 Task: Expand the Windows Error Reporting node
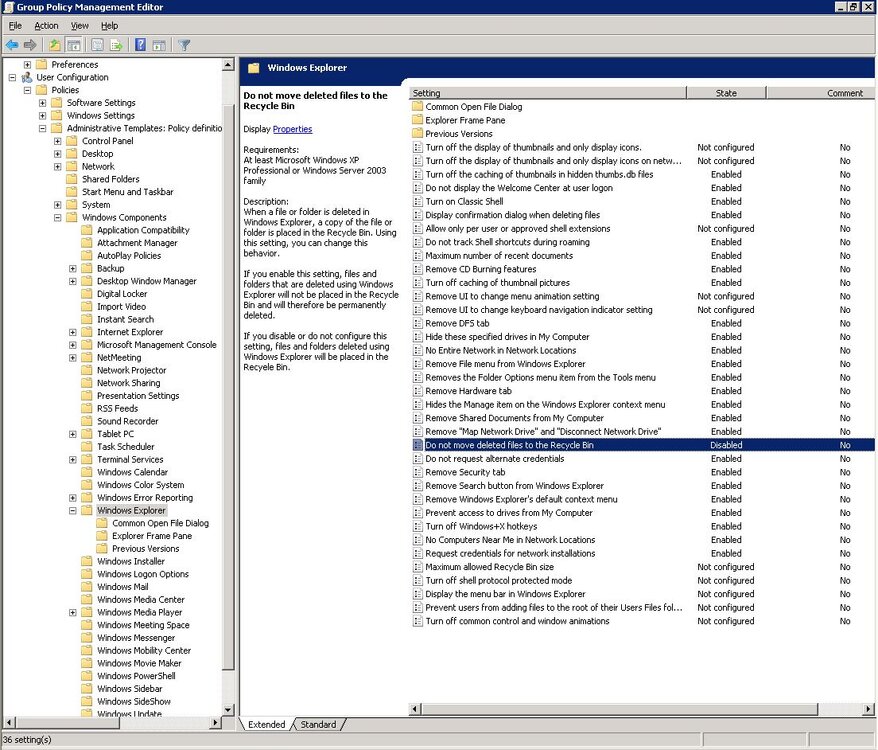72,497
